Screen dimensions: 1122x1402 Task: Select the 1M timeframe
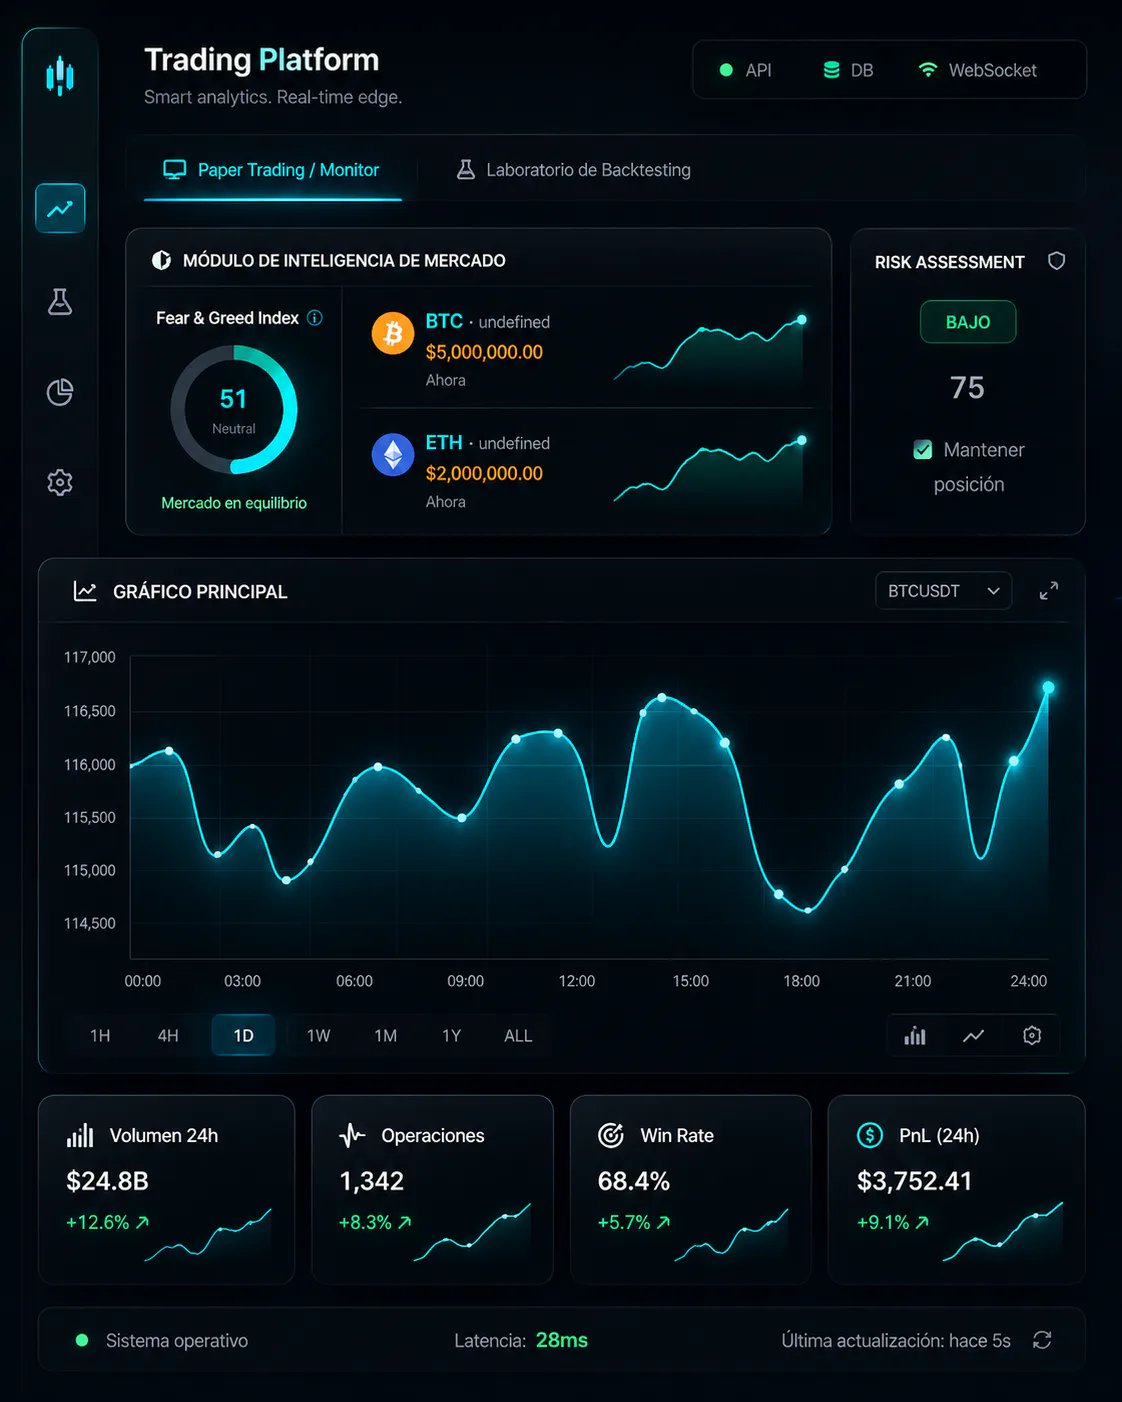(385, 1036)
